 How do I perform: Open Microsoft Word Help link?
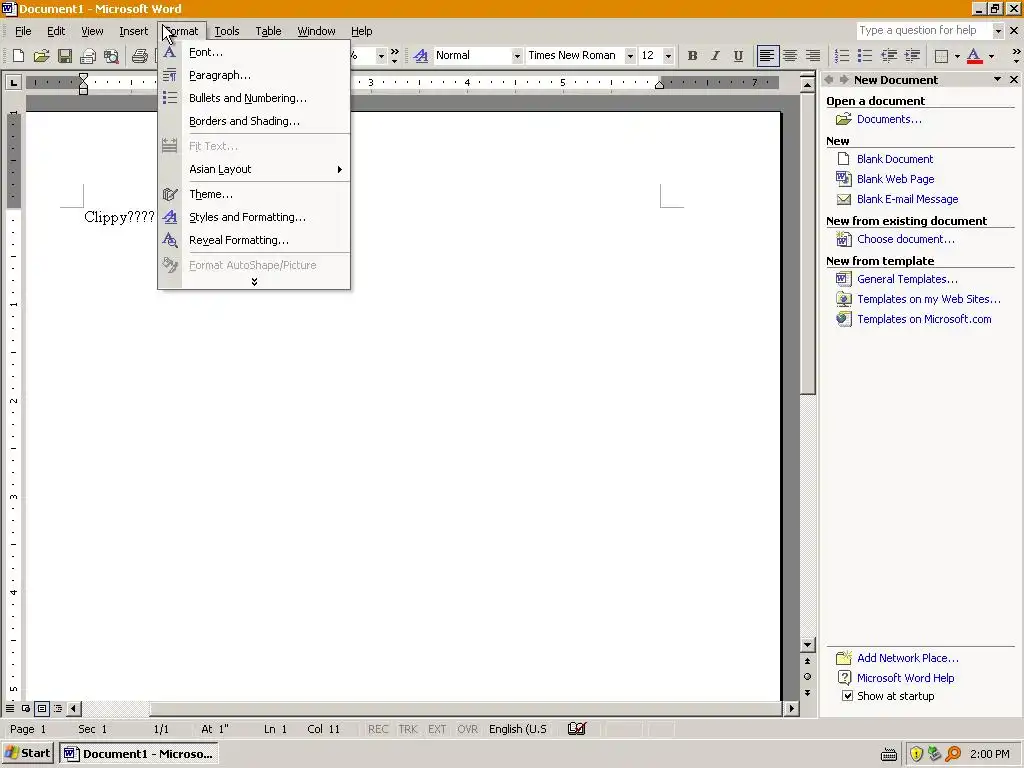pos(905,678)
